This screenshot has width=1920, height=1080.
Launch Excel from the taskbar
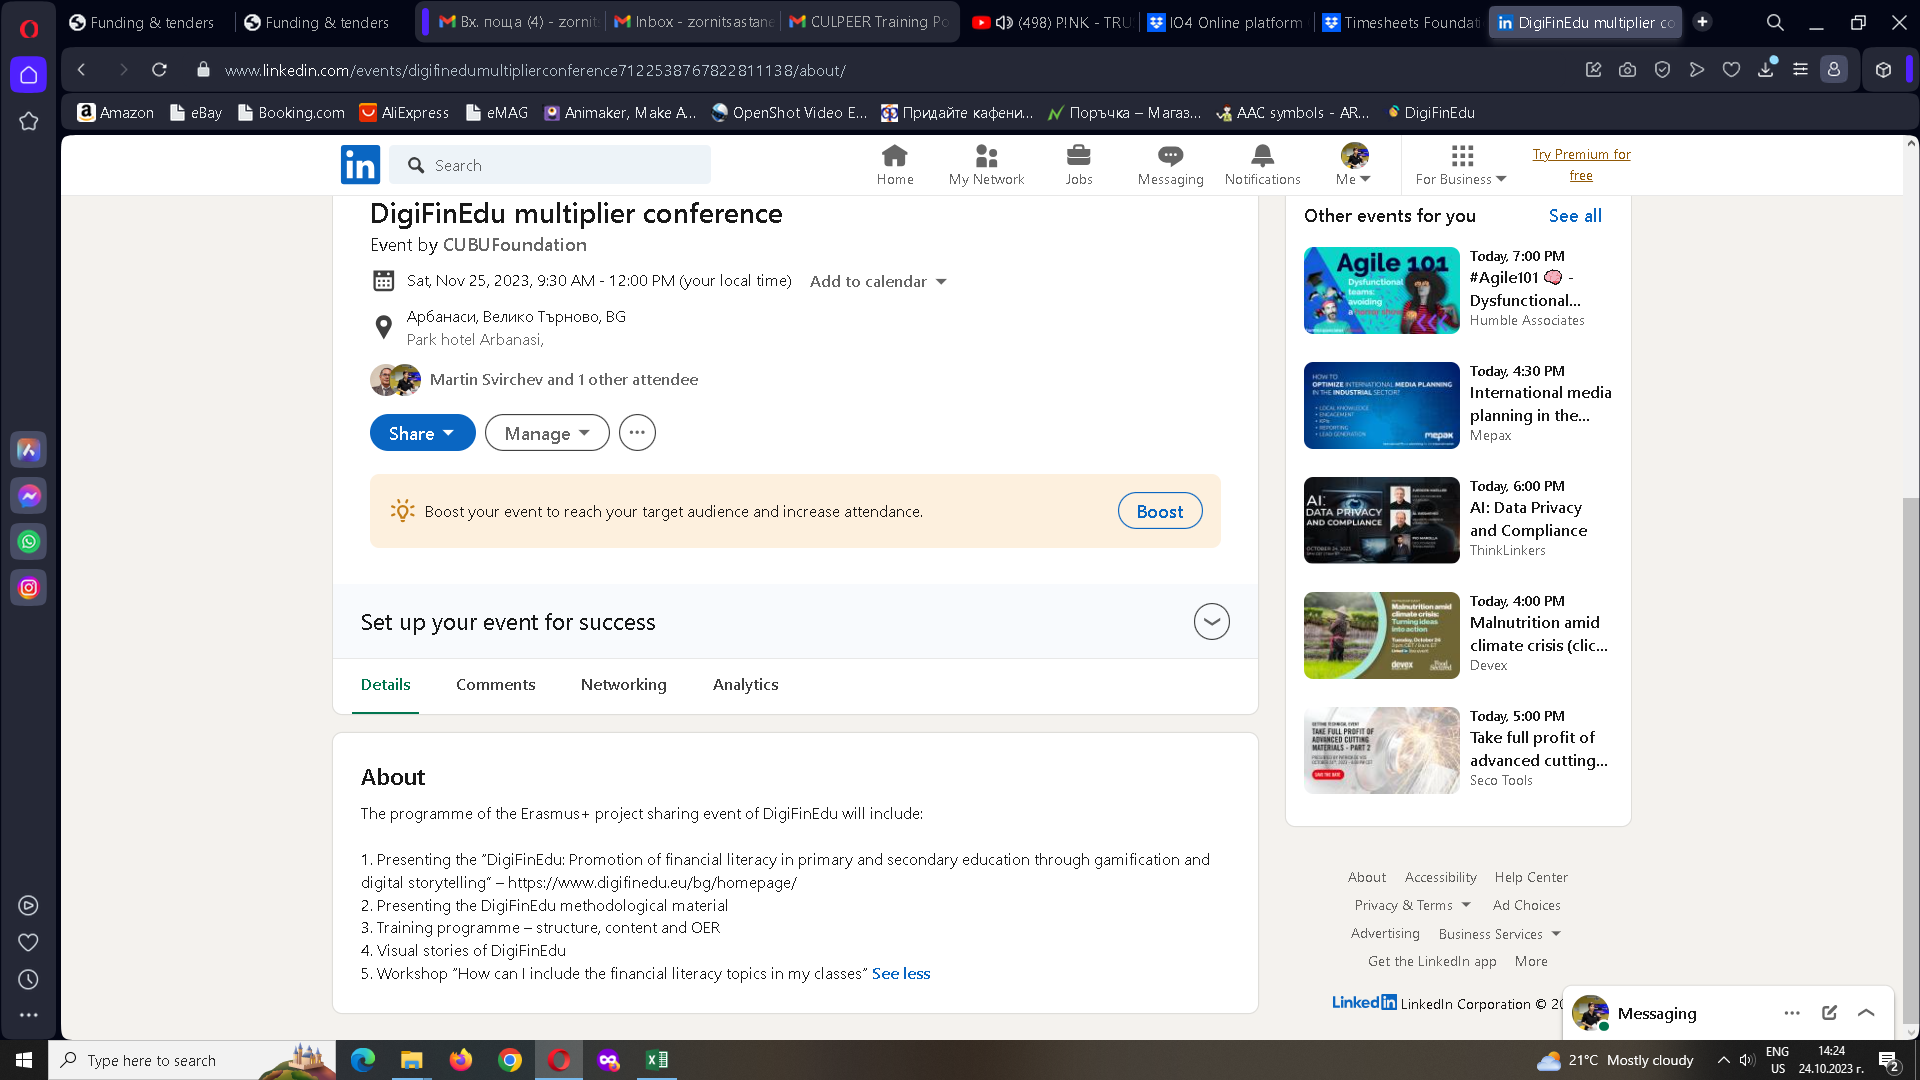[657, 1060]
